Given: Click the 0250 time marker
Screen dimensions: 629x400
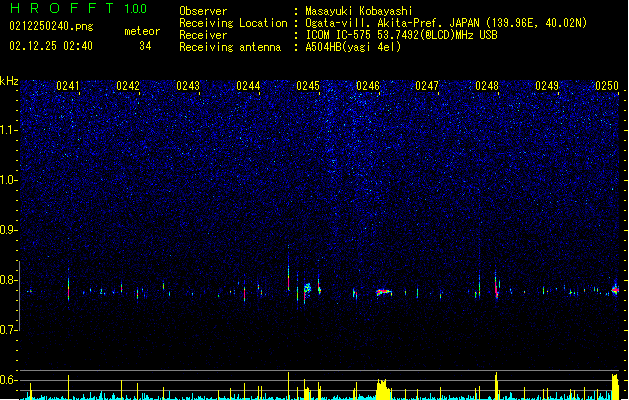Looking at the screenshot, I should [607, 86].
